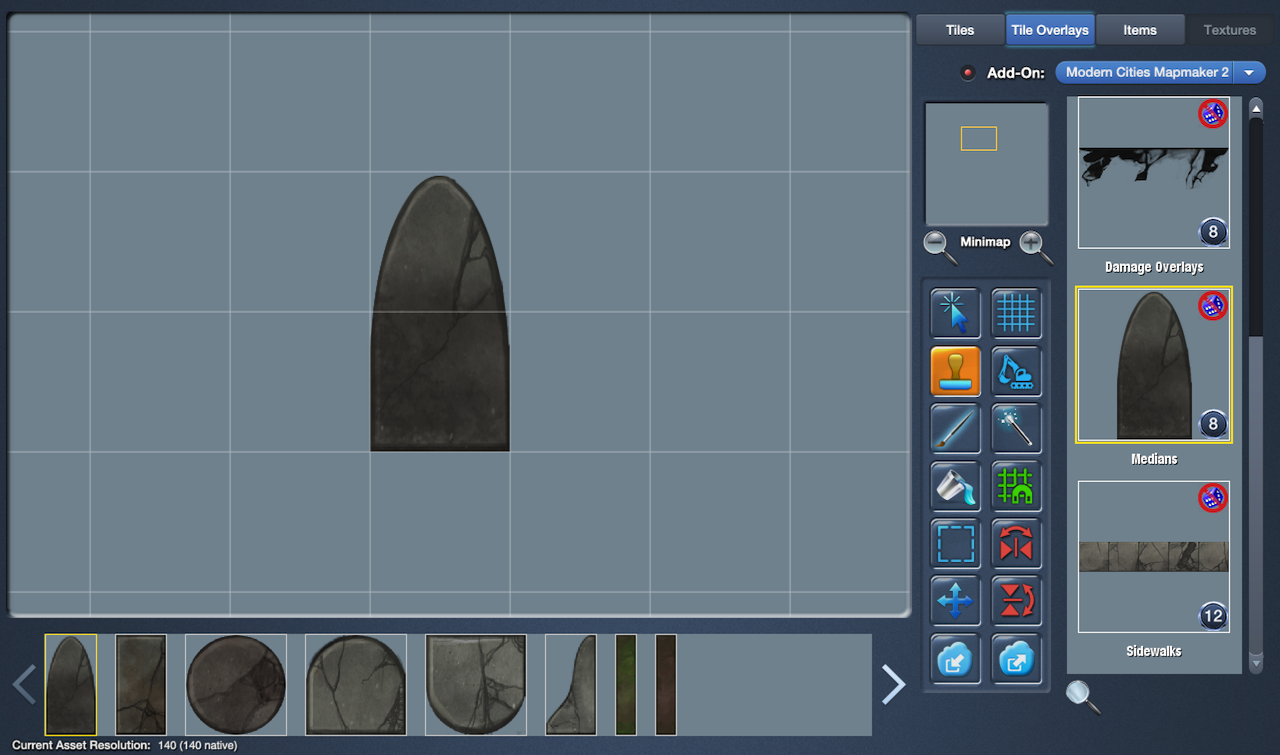
Task: Select the four-arrow move tool
Action: [x=955, y=601]
